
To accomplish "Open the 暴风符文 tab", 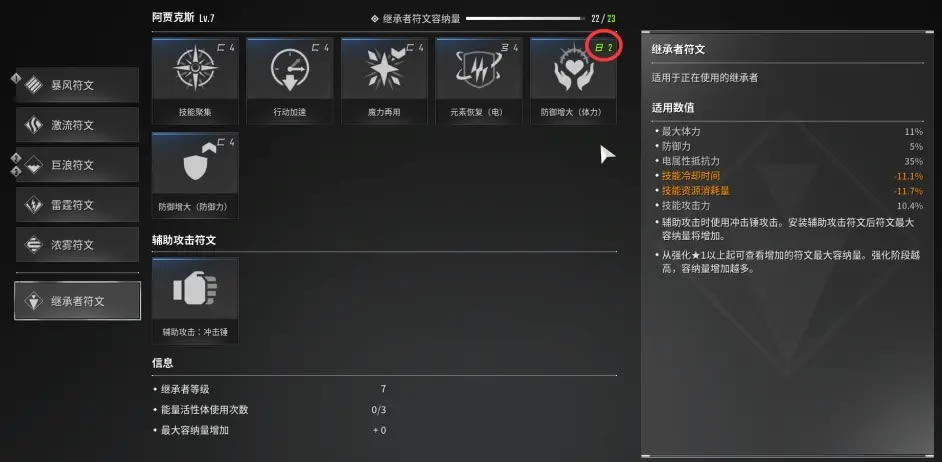I will (77, 85).
